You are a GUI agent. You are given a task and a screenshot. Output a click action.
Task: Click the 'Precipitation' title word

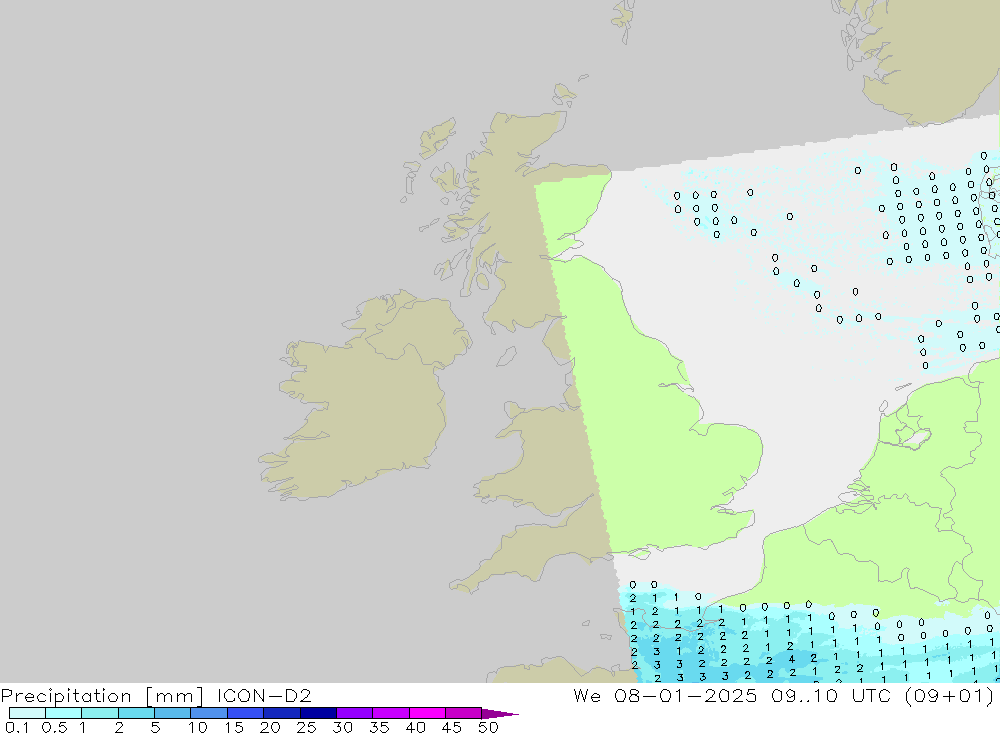click(x=66, y=696)
